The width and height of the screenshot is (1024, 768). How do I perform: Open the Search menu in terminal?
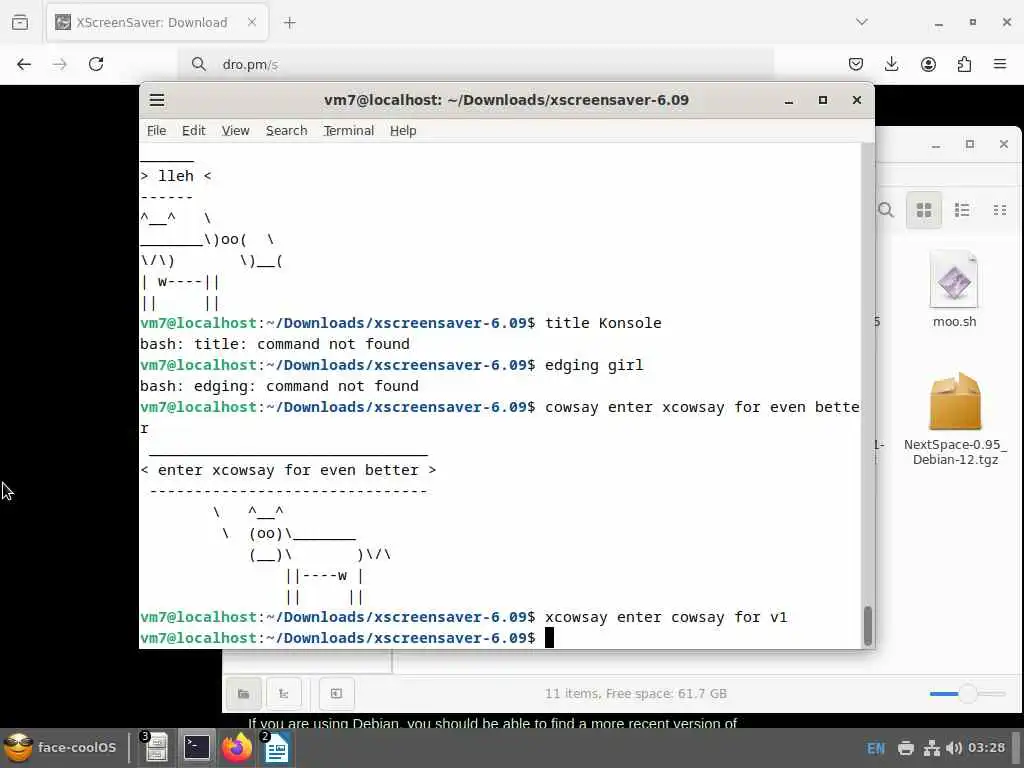pos(286,131)
